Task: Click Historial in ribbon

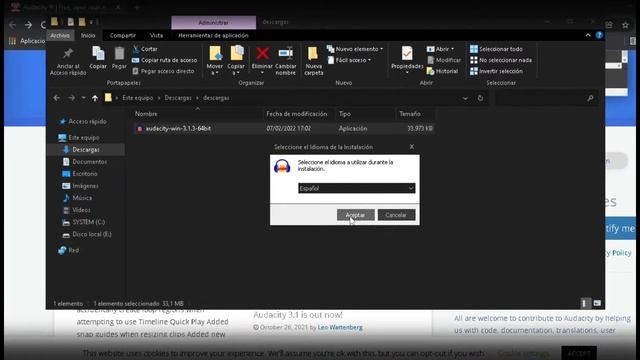Action: click(442, 71)
